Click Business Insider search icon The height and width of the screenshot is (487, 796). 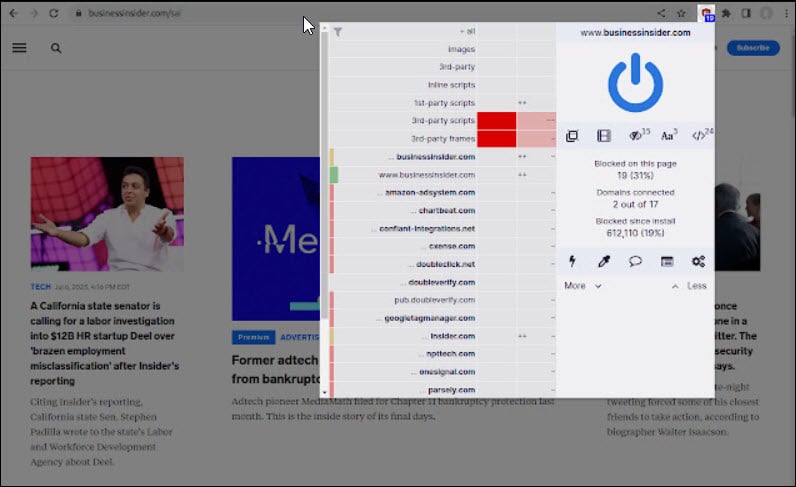(56, 48)
